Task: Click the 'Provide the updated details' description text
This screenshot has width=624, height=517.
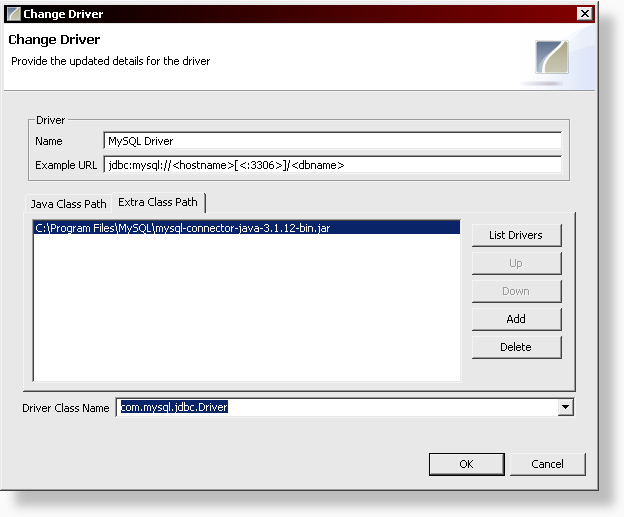Action: point(111,61)
